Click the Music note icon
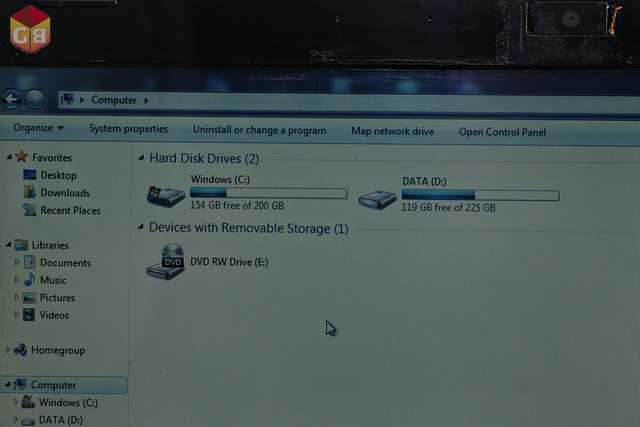Screen dimensions: 640x427 point(29,280)
